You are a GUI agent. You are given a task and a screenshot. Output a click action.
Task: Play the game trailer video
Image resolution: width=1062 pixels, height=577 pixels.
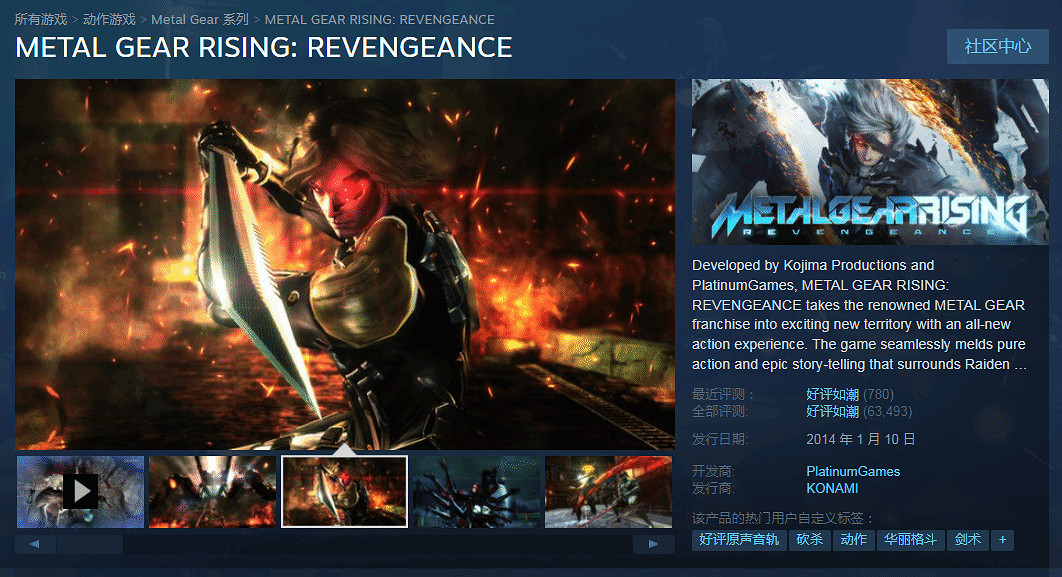coord(80,491)
